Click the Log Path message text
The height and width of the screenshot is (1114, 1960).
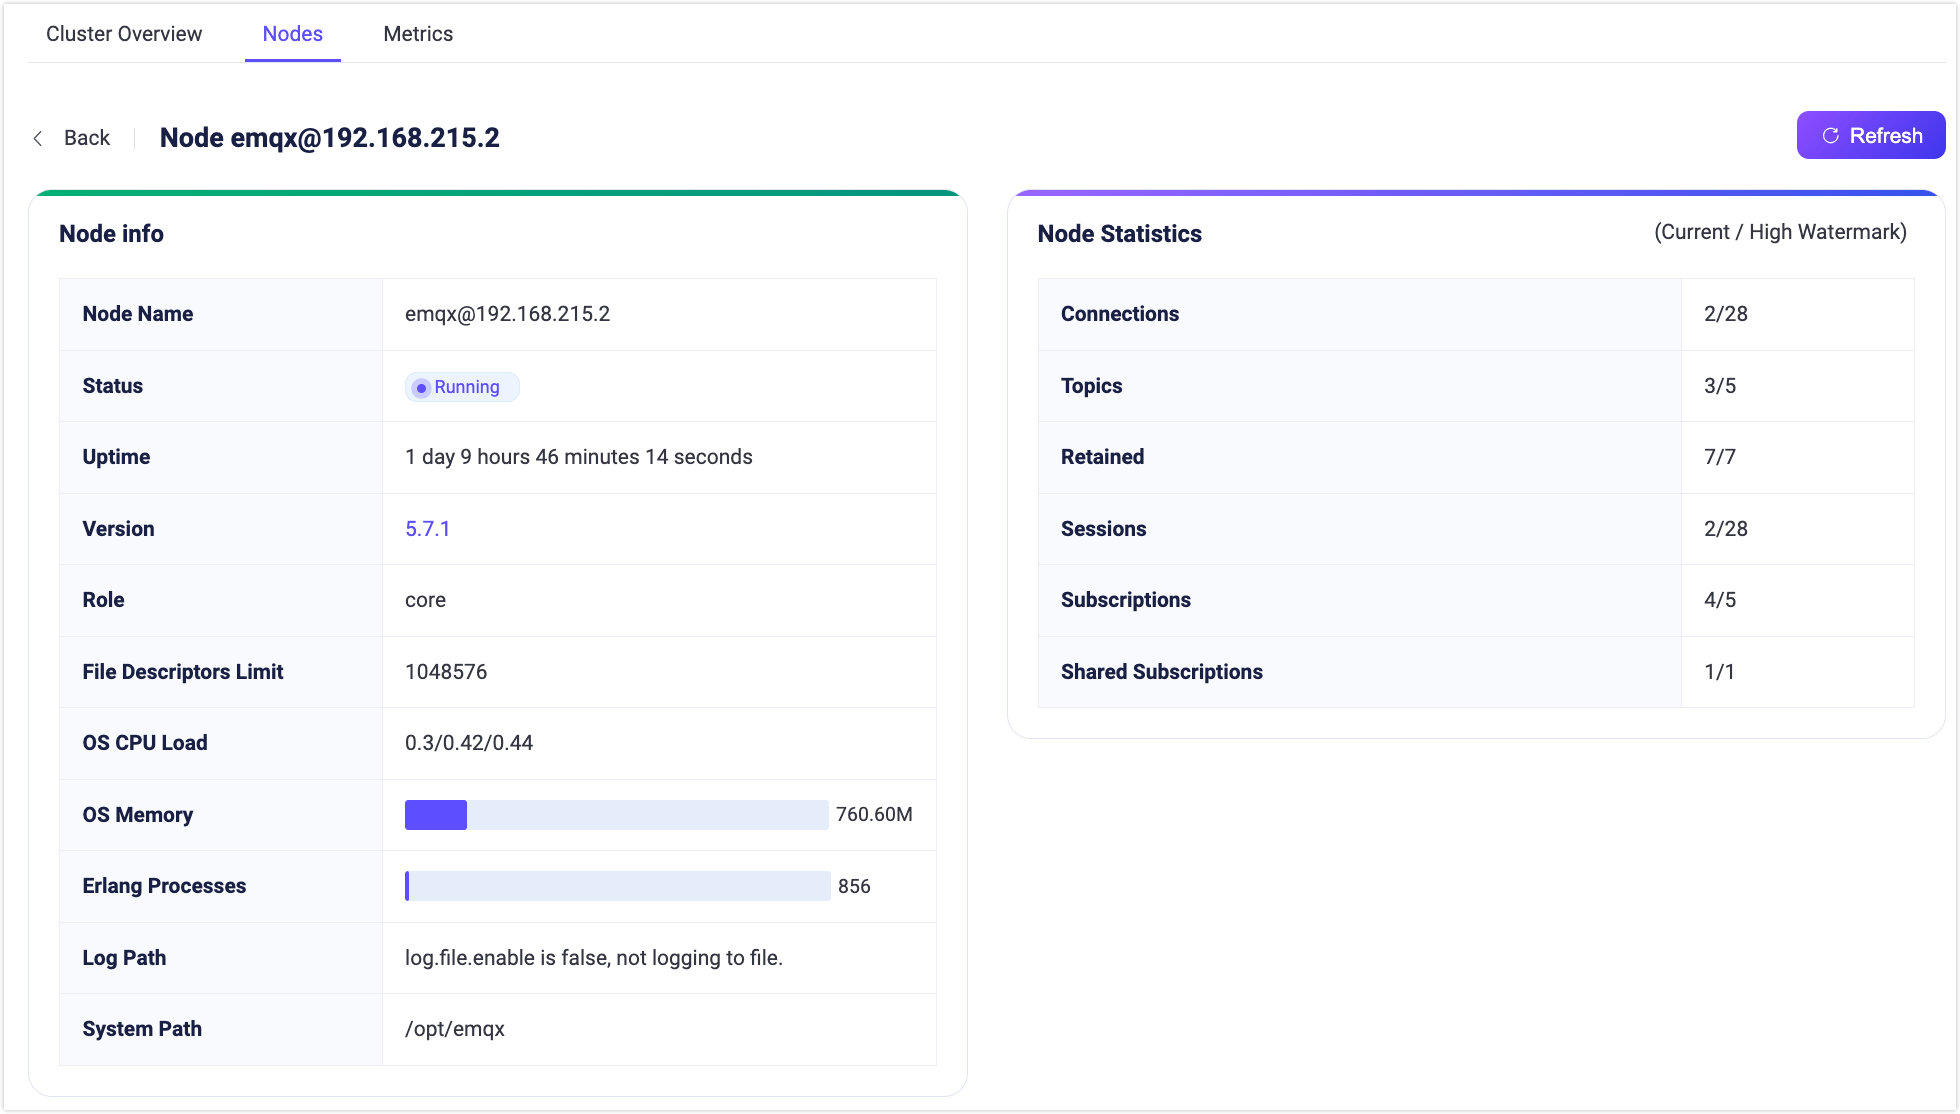pyautogui.click(x=593, y=958)
